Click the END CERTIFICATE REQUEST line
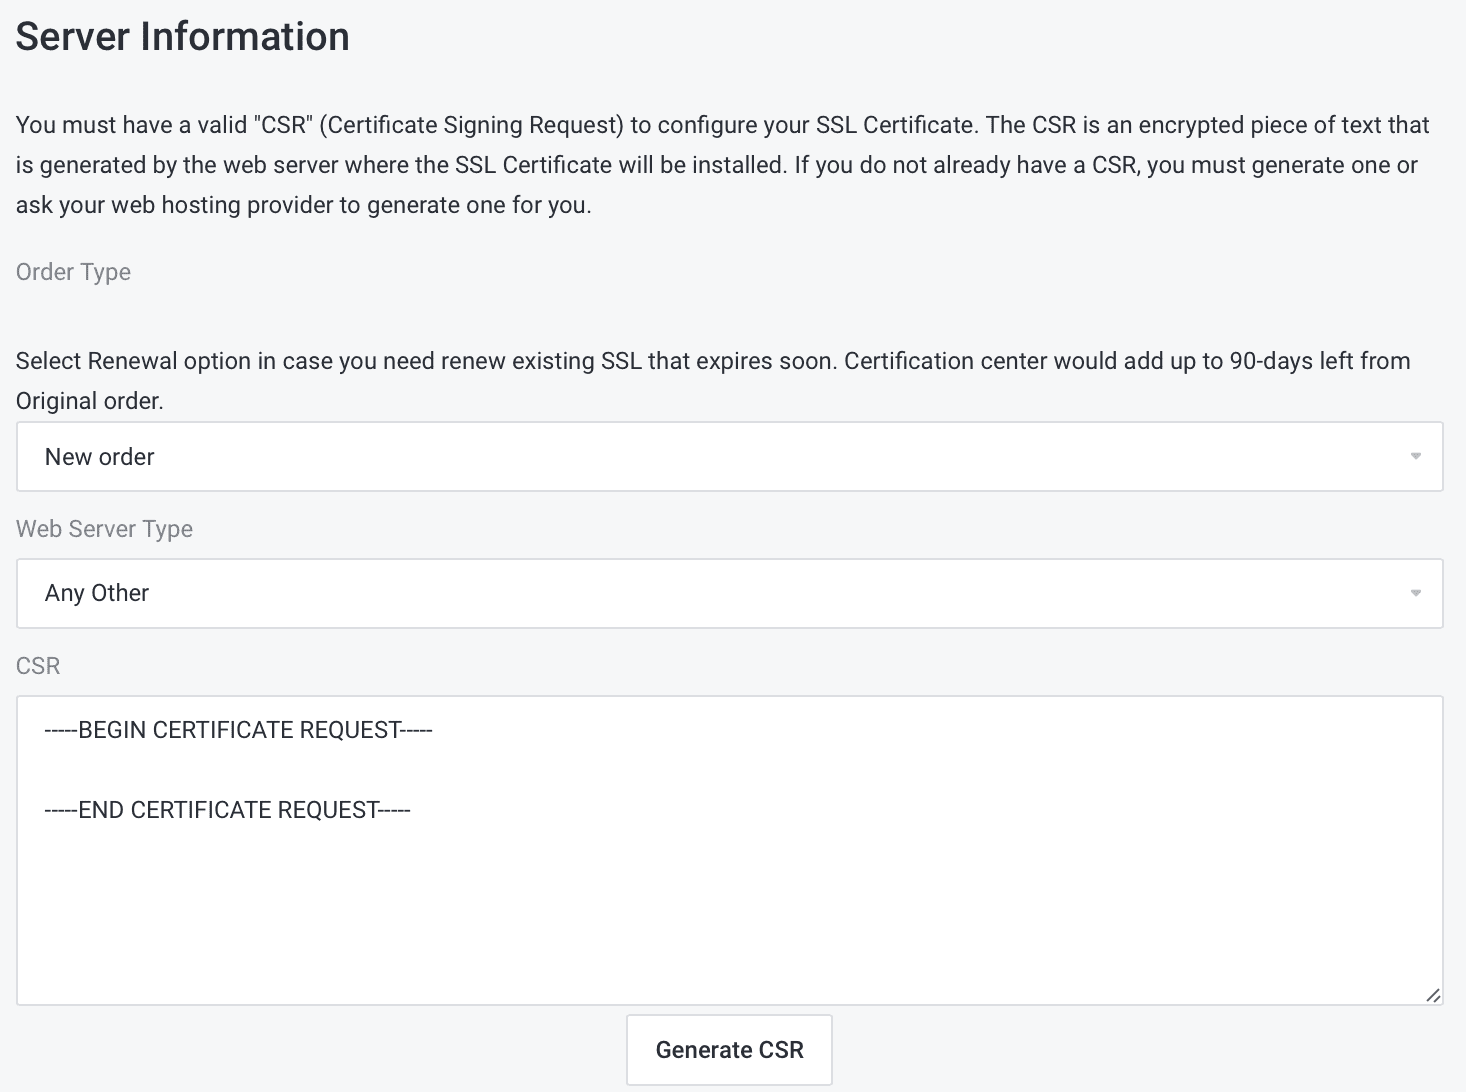Screen dimensions: 1466x1092 pyautogui.click(x=227, y=810)
